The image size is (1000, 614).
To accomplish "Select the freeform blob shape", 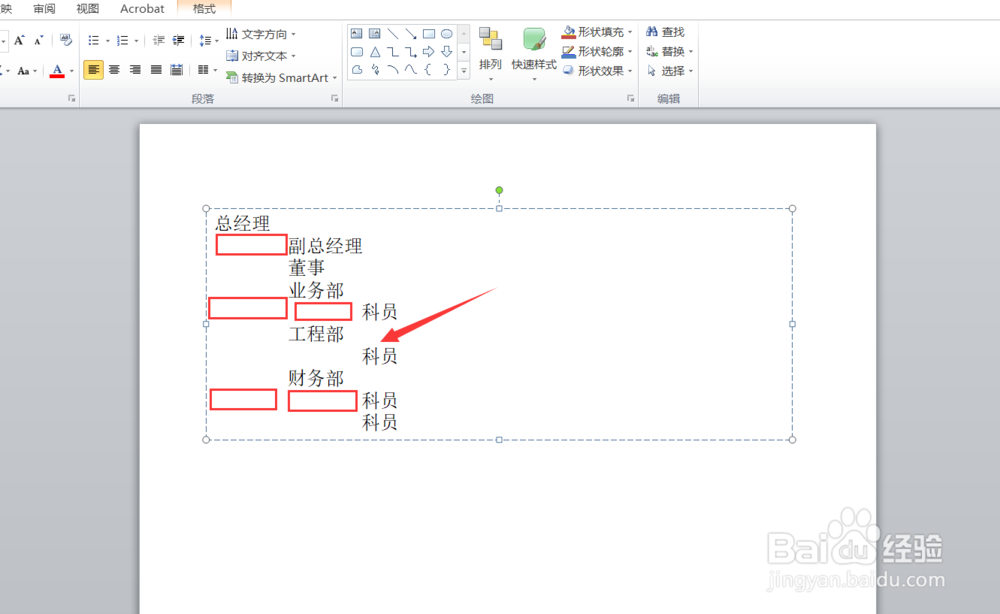I will [x=357, y=69].
